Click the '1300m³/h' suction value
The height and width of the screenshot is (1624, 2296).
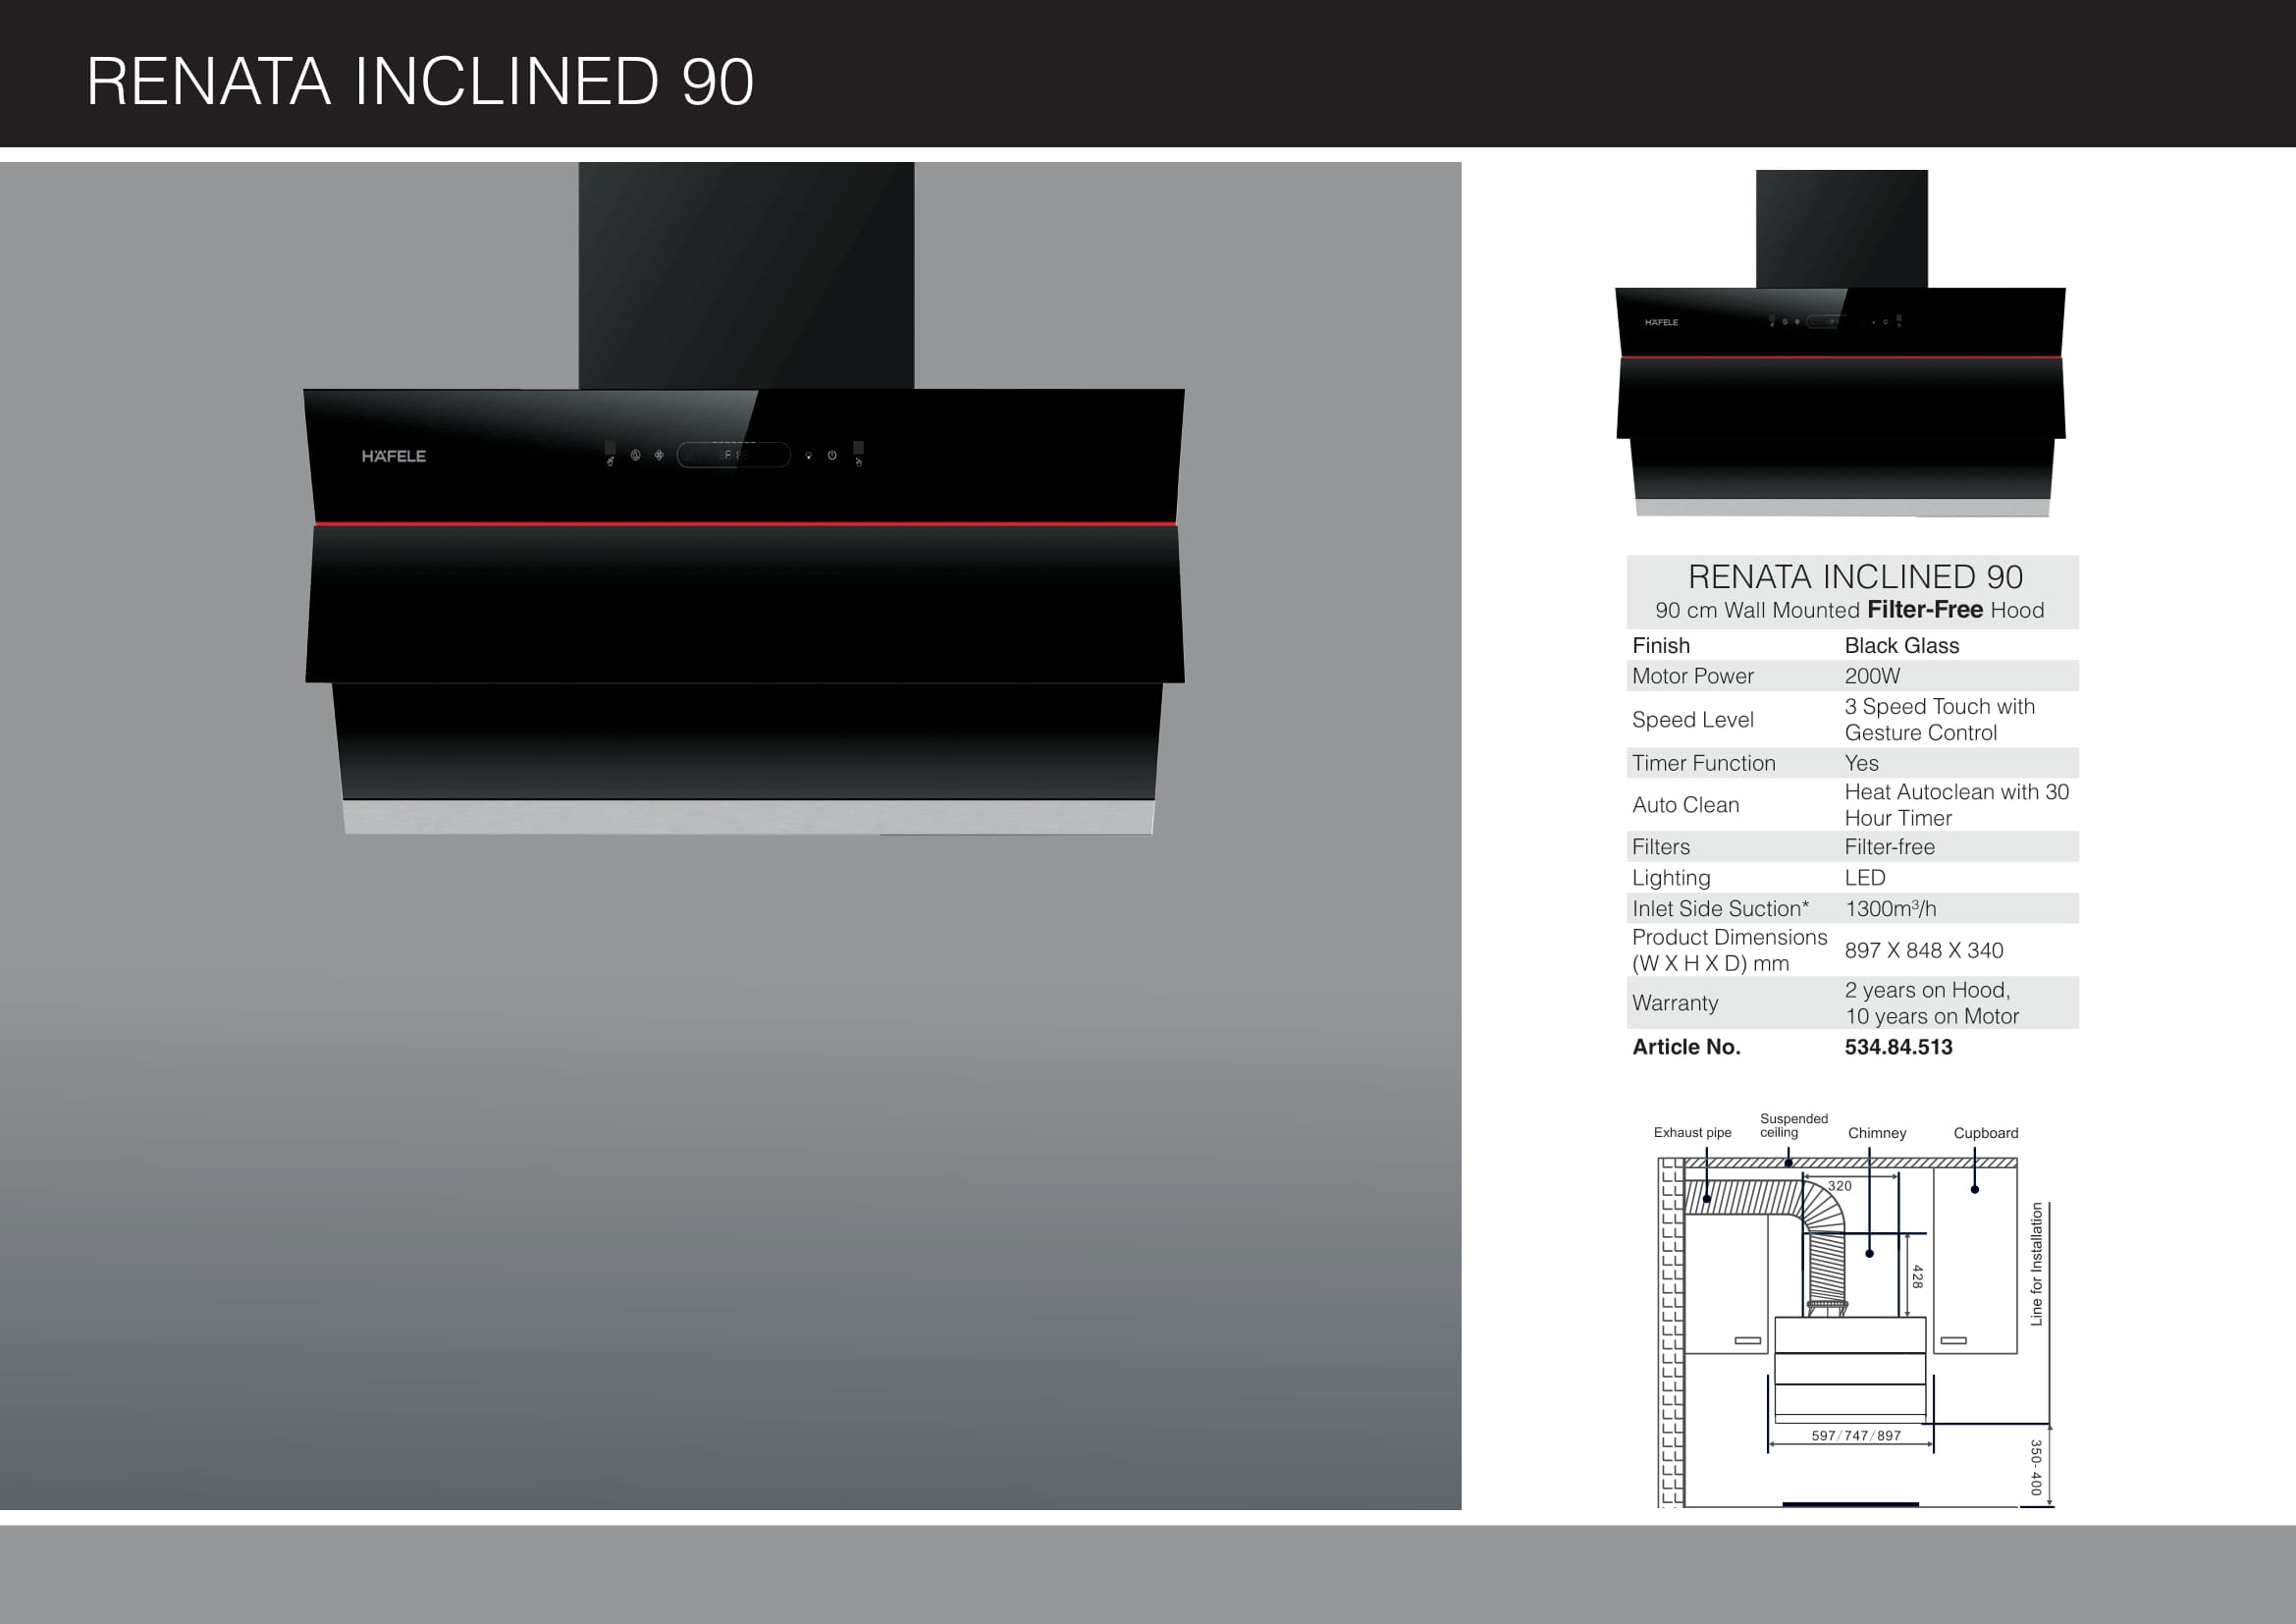pos(1891,909)
